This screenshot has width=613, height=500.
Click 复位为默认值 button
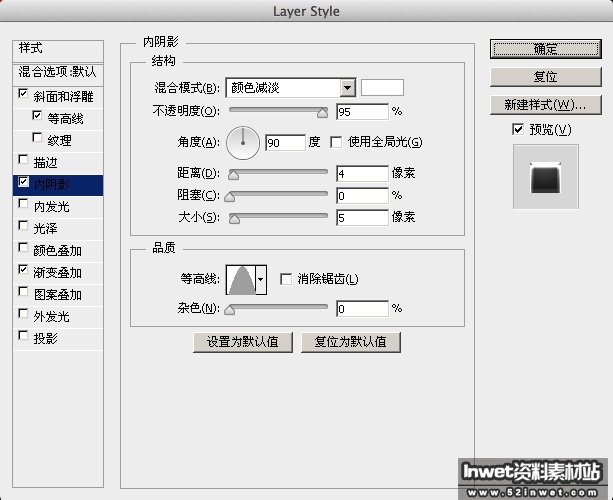[351, 342]
